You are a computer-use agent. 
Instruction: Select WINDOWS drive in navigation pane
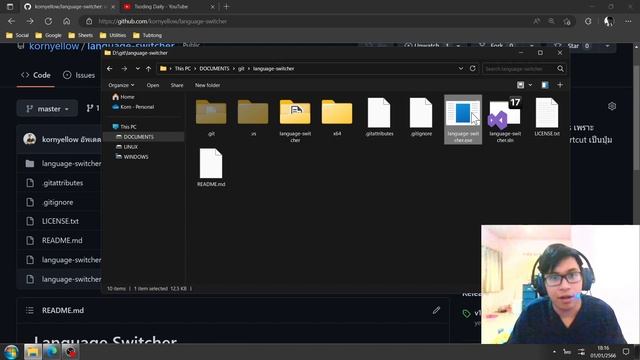pos(132,157)
